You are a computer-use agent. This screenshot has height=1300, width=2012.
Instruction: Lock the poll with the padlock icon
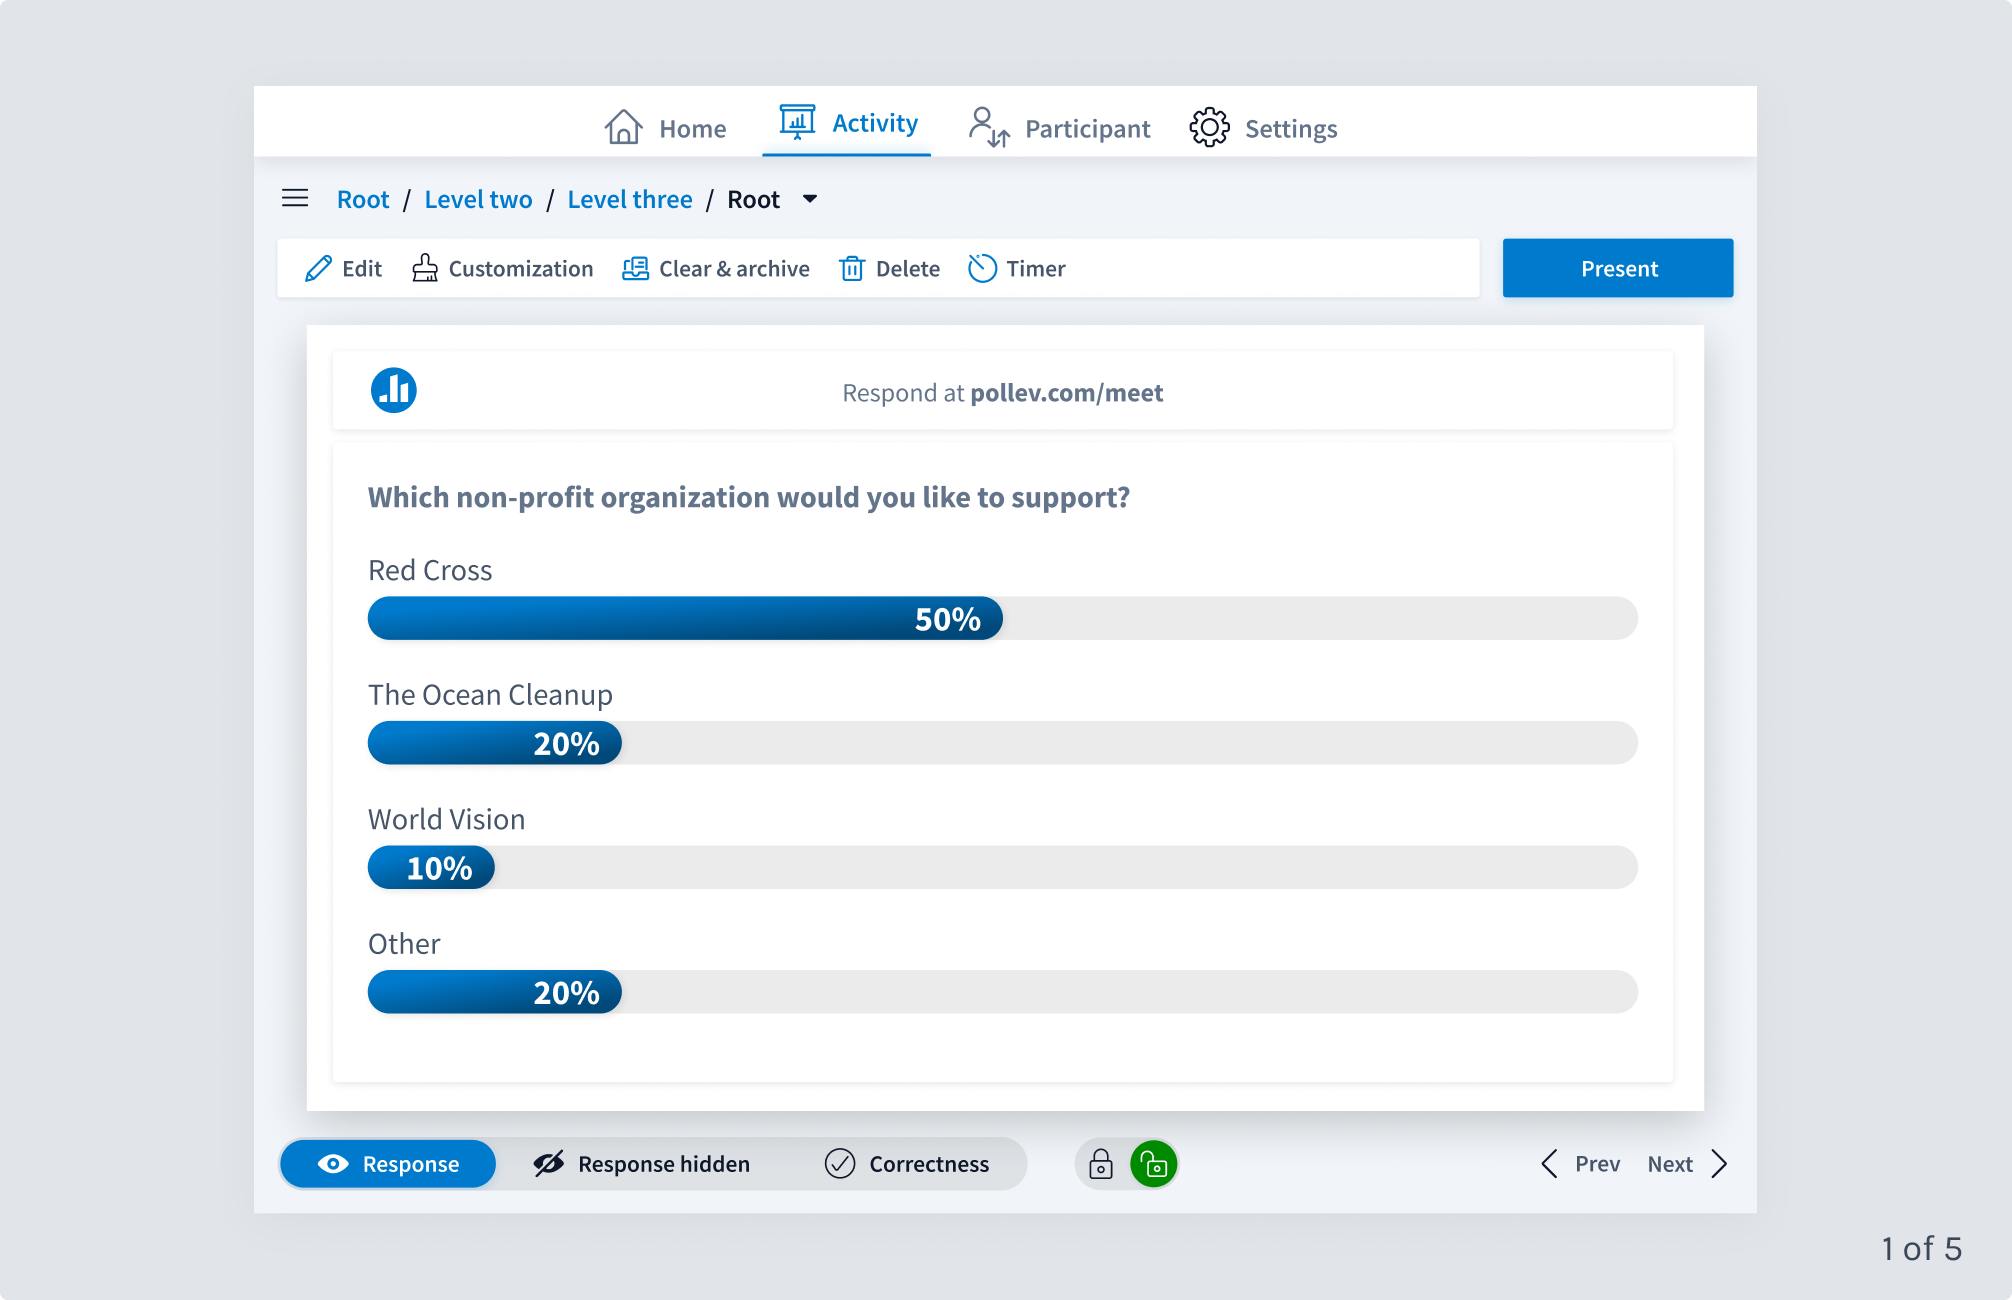pos(1101,1164)
